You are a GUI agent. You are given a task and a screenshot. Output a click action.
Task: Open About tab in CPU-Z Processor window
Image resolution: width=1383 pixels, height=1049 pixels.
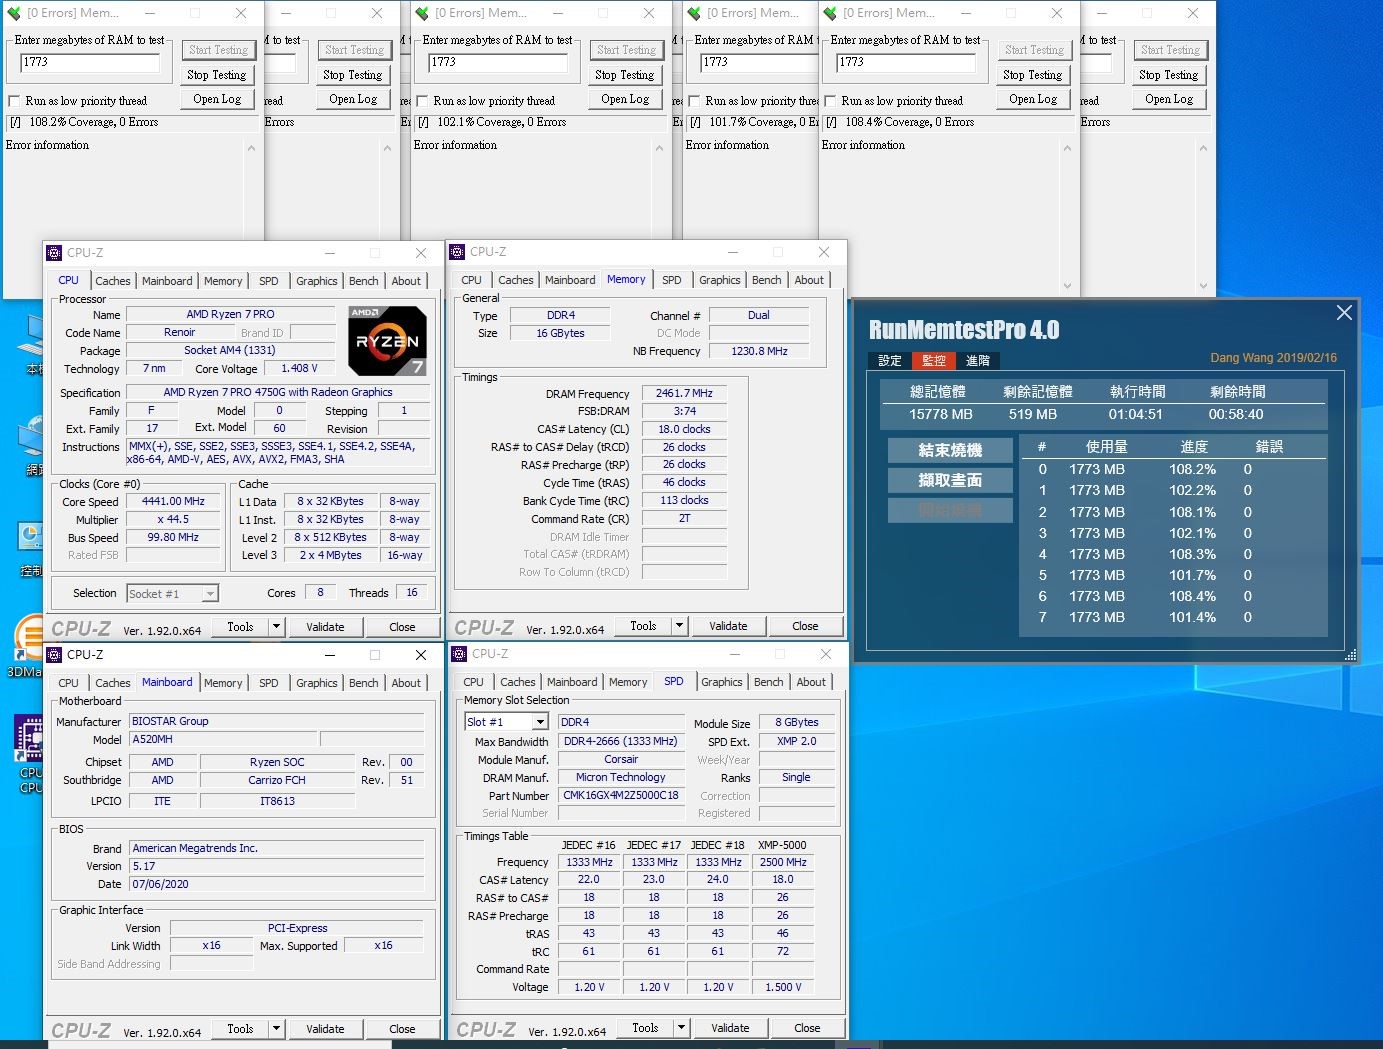tap(406, 281)
